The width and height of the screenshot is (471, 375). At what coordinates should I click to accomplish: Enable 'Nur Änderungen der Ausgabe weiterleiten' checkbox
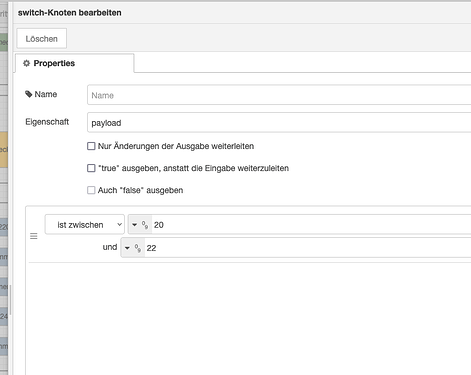pos(91,146)
